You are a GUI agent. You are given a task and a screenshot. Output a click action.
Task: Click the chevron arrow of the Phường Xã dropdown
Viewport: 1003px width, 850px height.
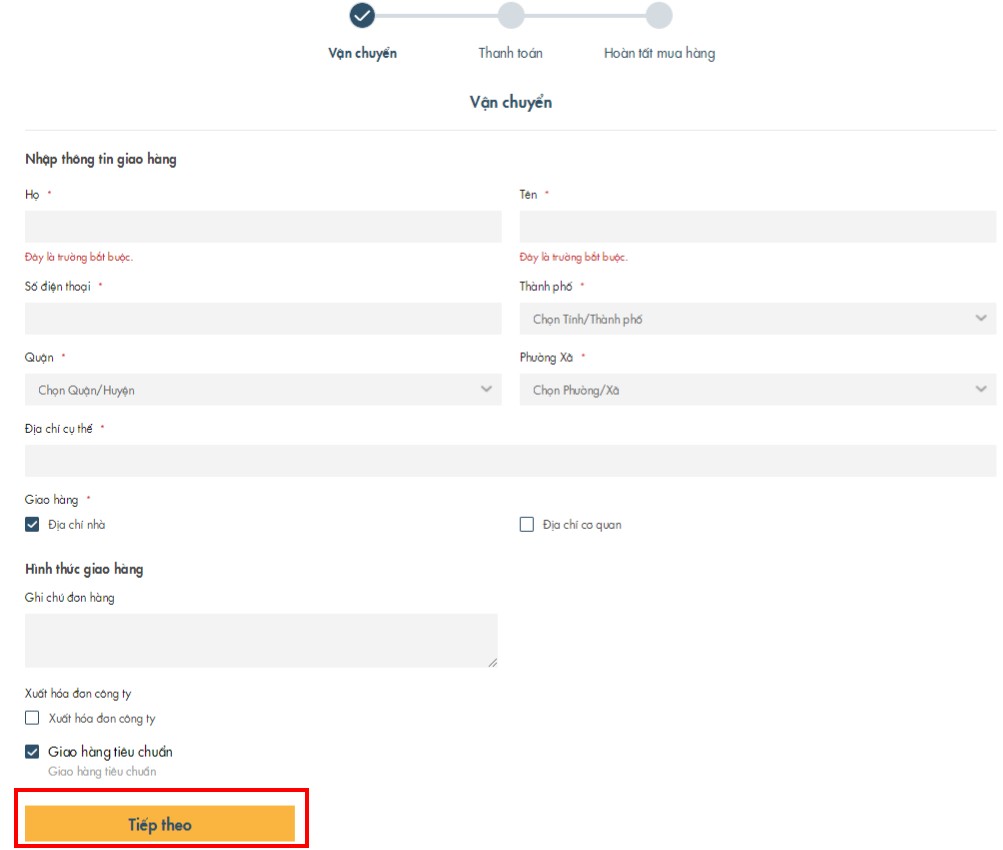click(981, 389)
